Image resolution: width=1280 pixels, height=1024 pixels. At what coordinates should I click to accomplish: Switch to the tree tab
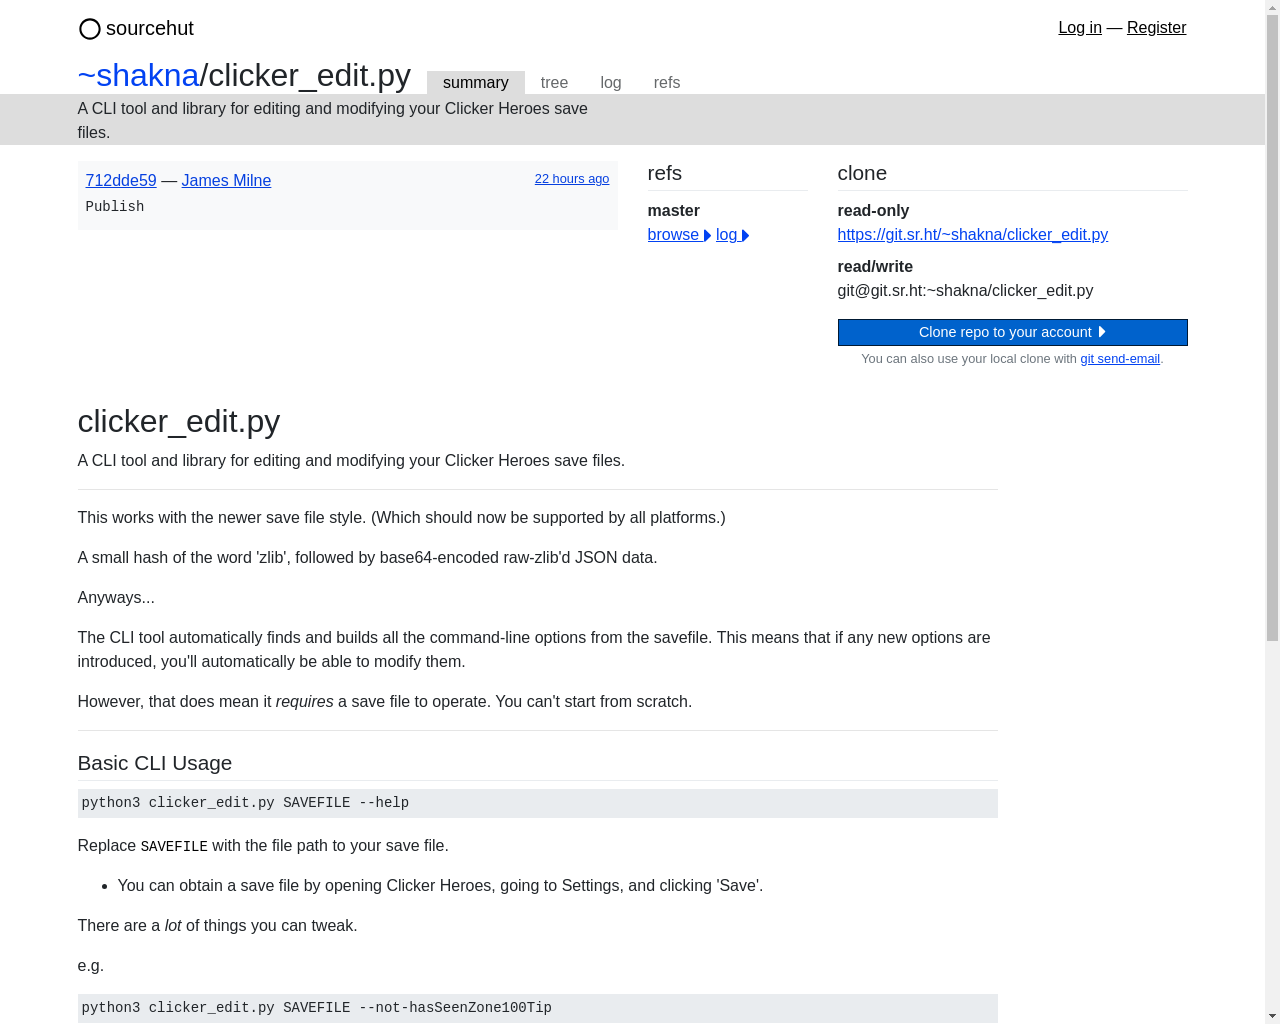(x=554, y=83)
